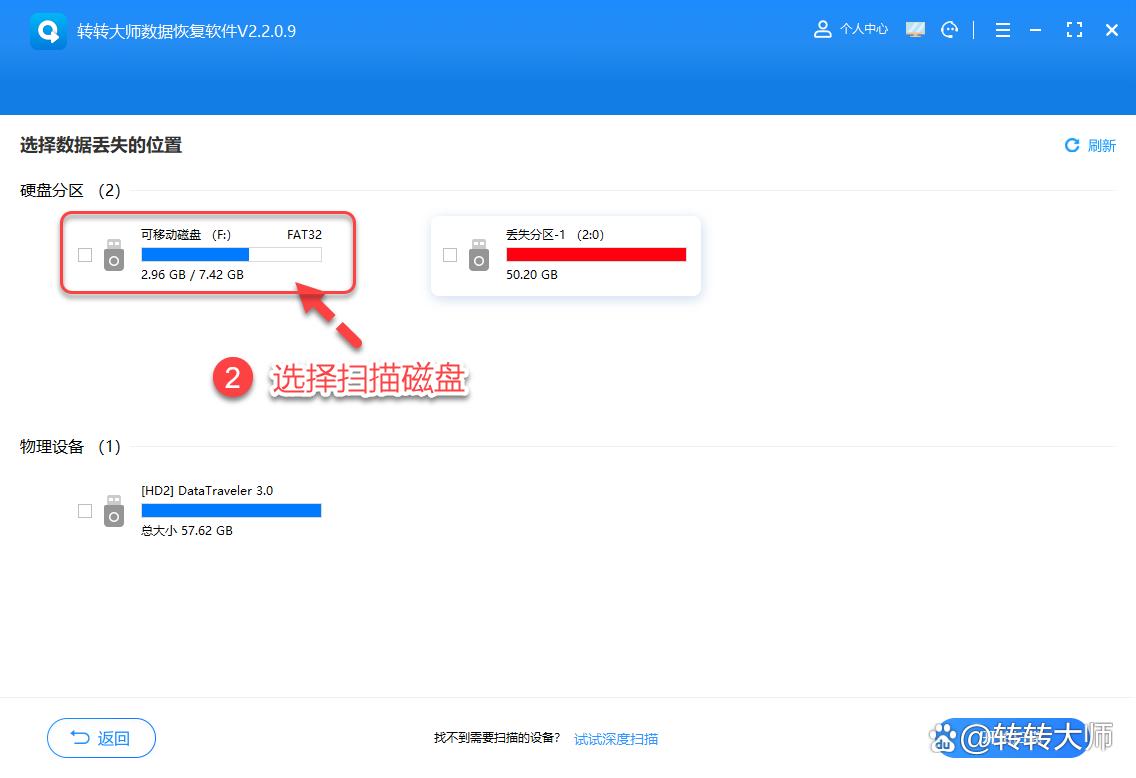Select the [HD2] DataTraveler 3.0 device name
The image size is (1136, 778).
[207, 491]
